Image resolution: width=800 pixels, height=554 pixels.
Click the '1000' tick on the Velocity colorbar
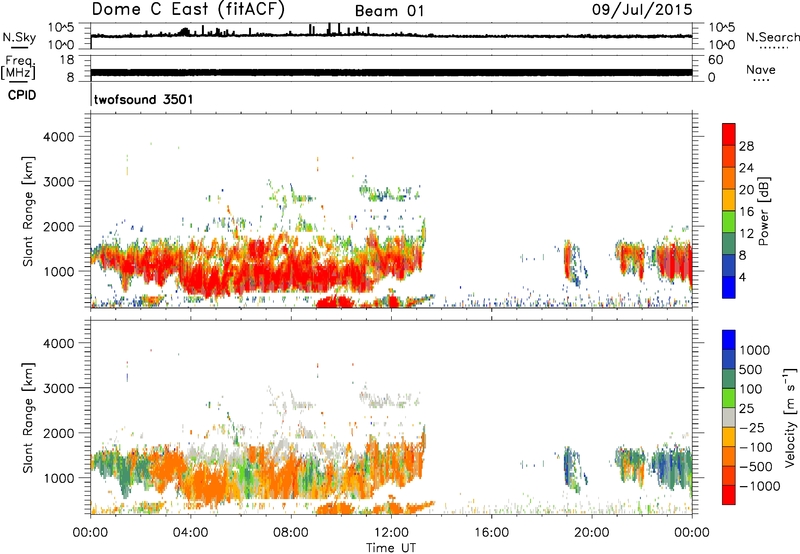click(x=755, y=350)
